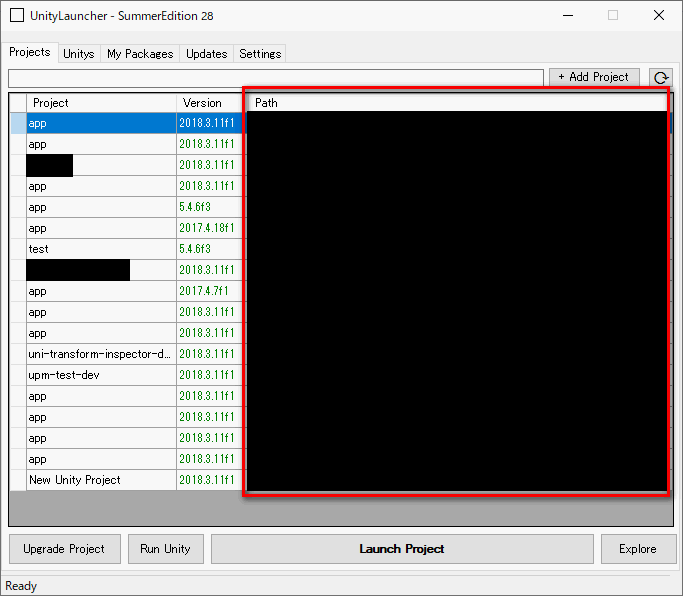This screenshot has height=596, width=683.
Task: Click the Run Unity button
Action: (166, 549)
